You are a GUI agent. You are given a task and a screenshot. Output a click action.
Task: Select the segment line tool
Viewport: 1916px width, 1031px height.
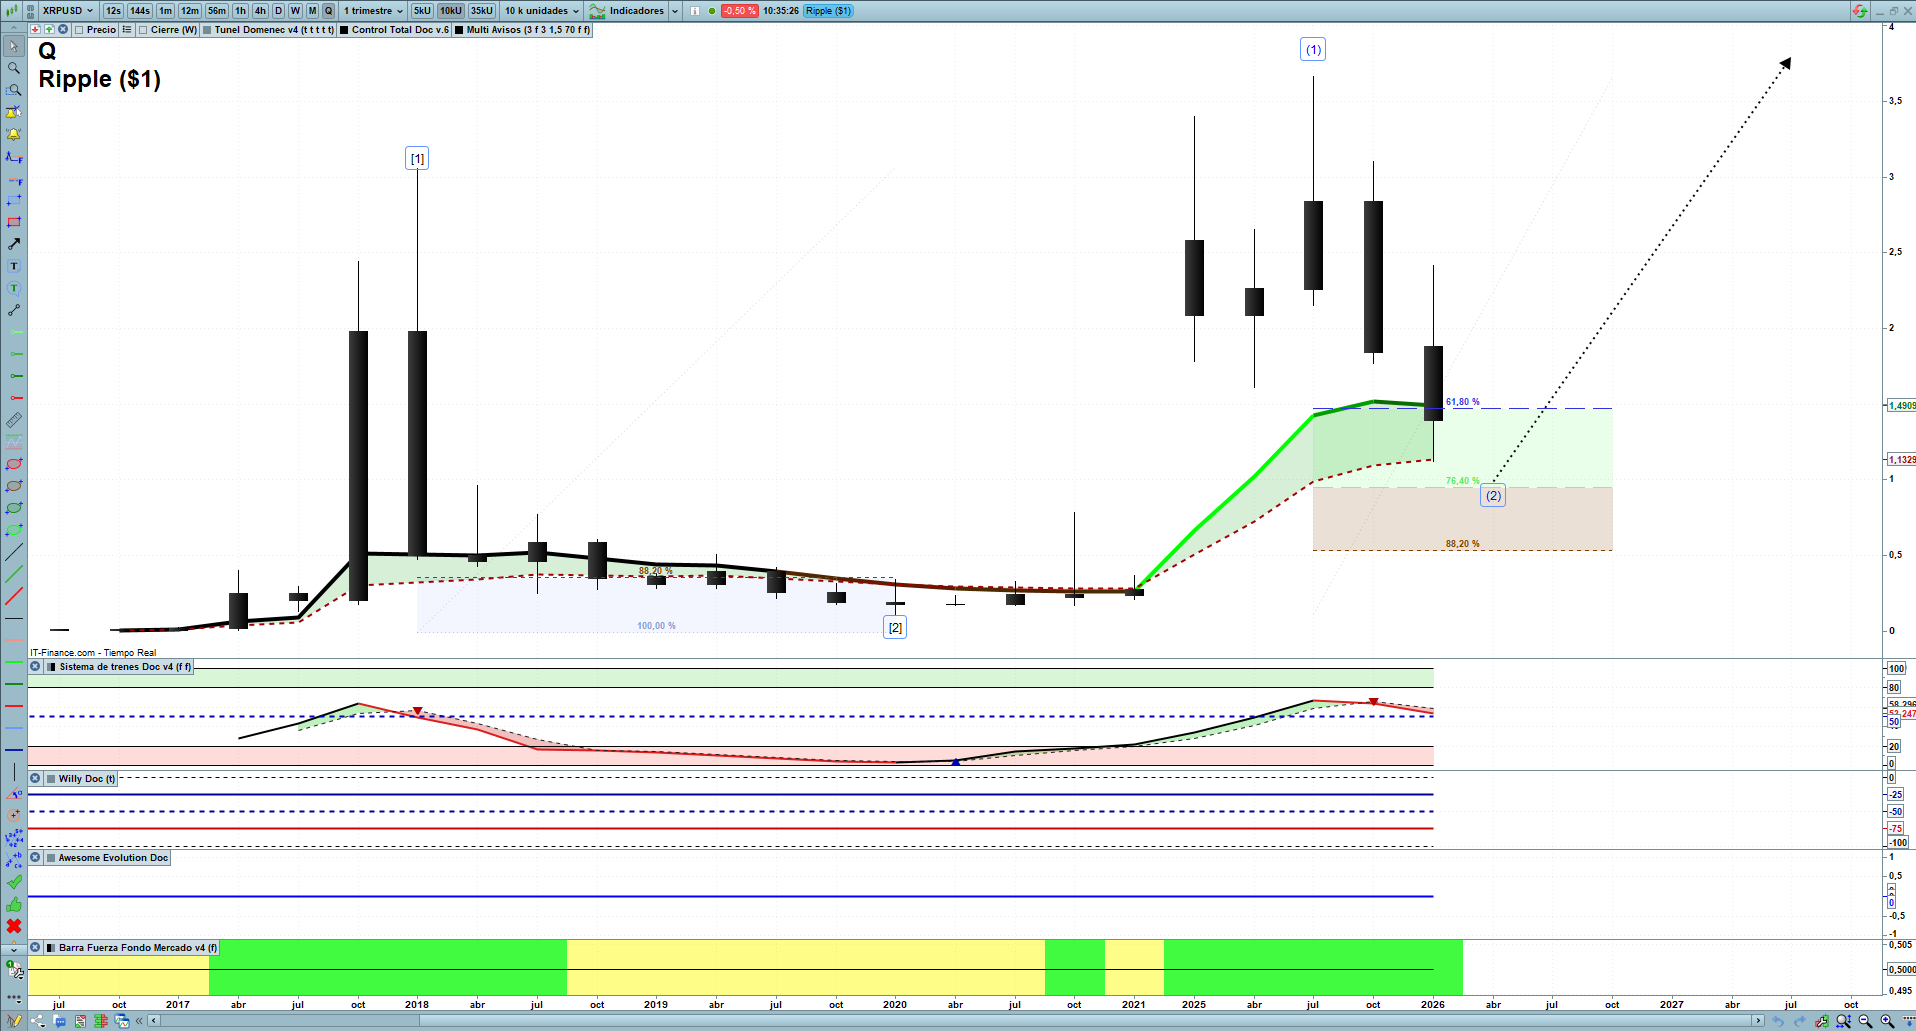tap(14, 310)
